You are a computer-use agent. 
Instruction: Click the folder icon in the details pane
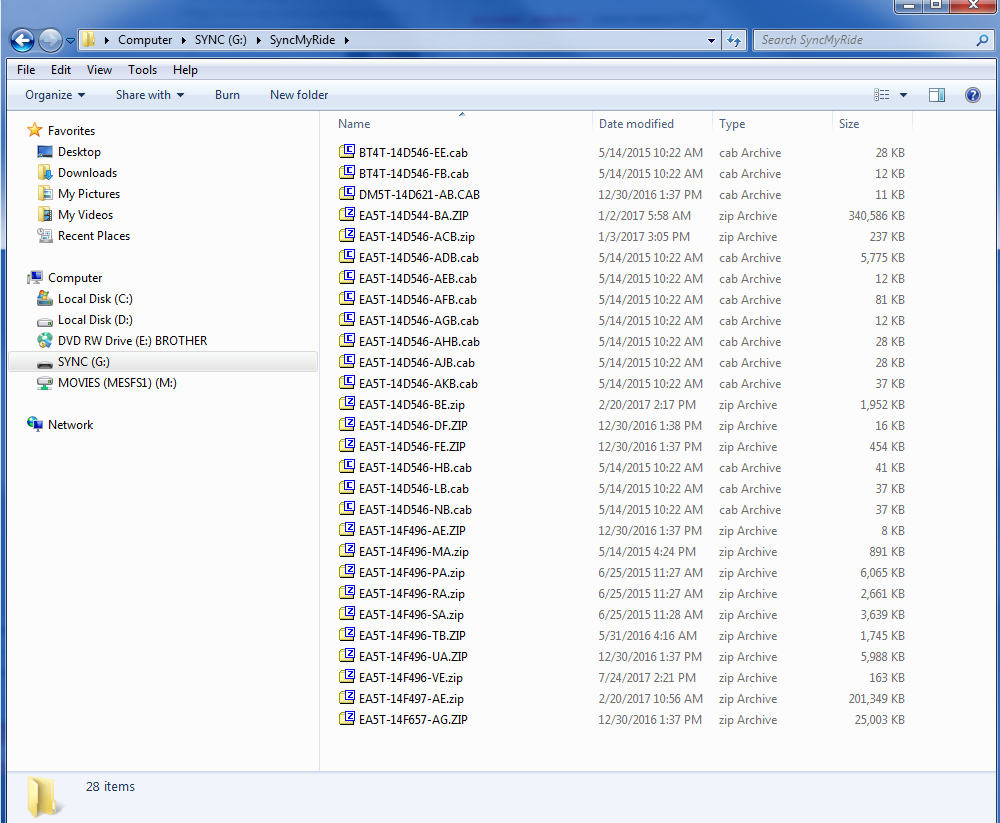42,794
